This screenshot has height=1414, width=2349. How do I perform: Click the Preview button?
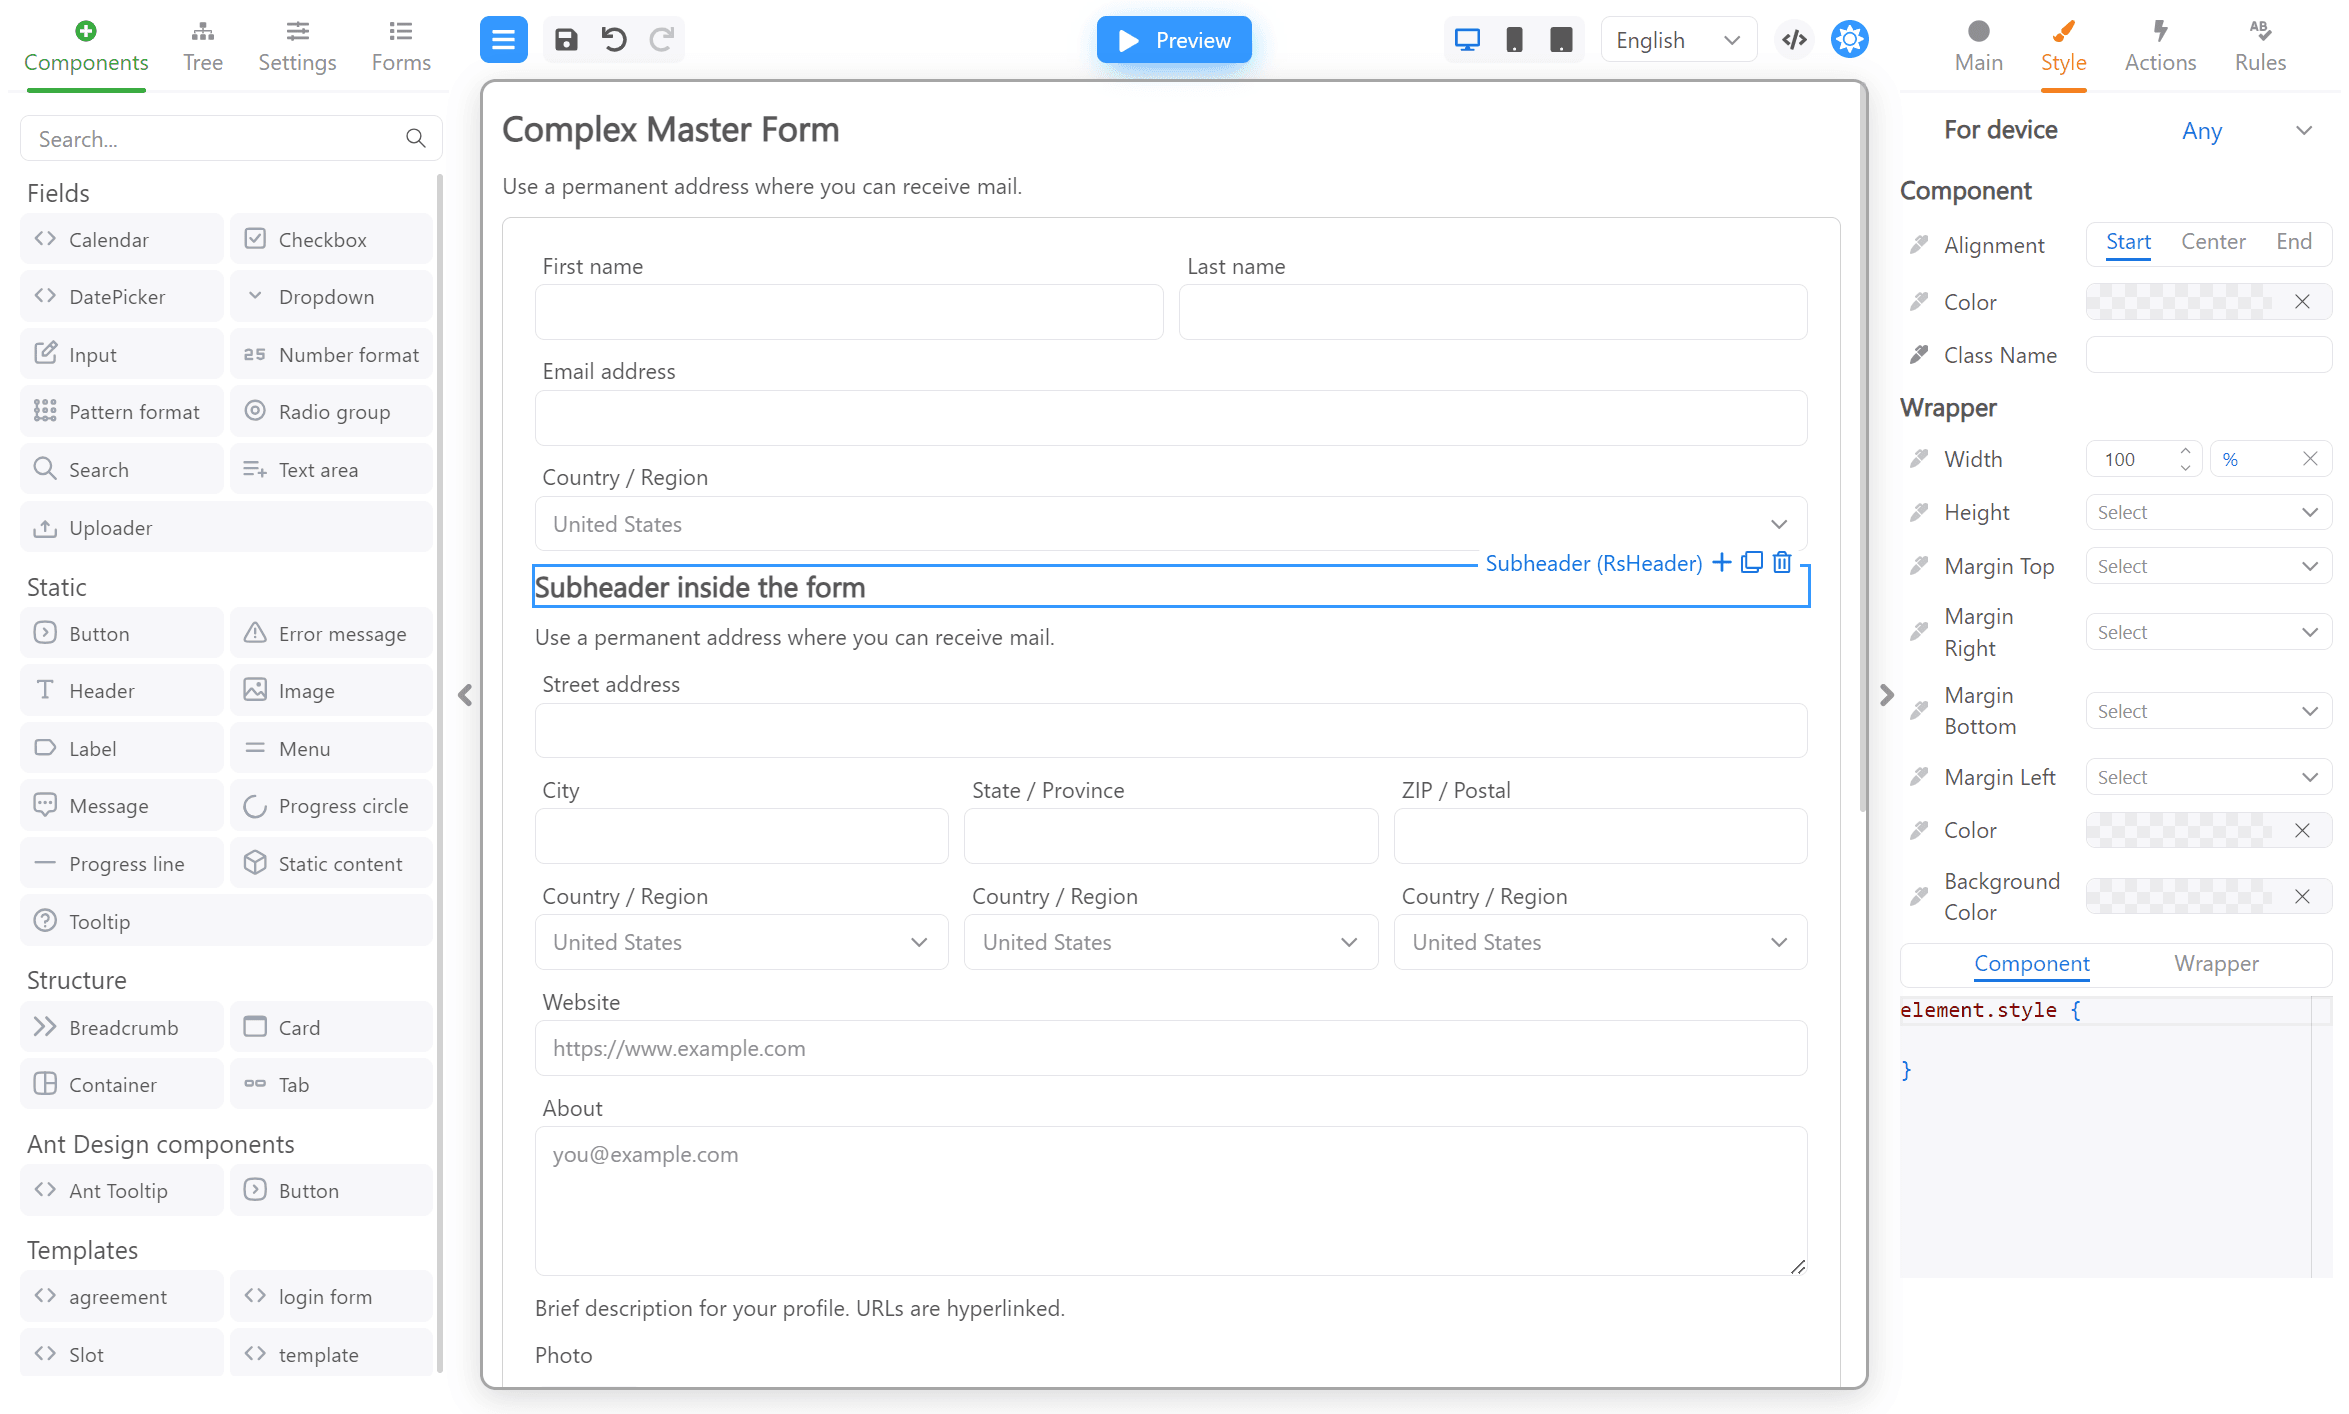[1174, 40]
